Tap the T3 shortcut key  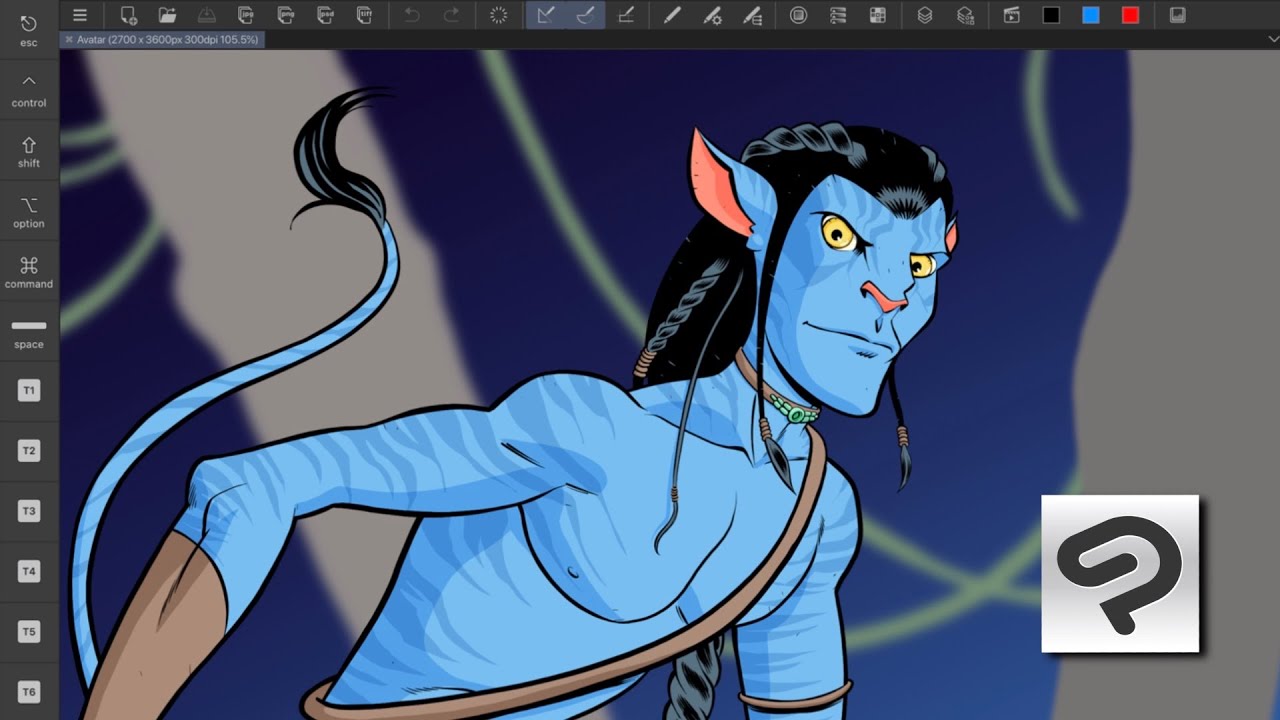tap(29, 511)
